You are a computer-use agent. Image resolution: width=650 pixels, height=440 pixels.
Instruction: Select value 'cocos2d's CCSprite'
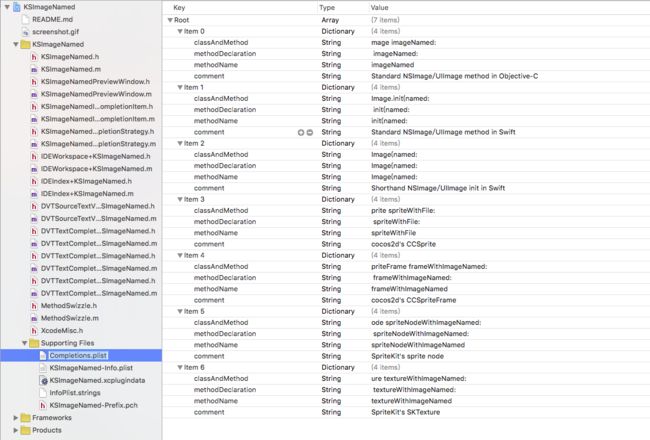[x=403, y=244]
